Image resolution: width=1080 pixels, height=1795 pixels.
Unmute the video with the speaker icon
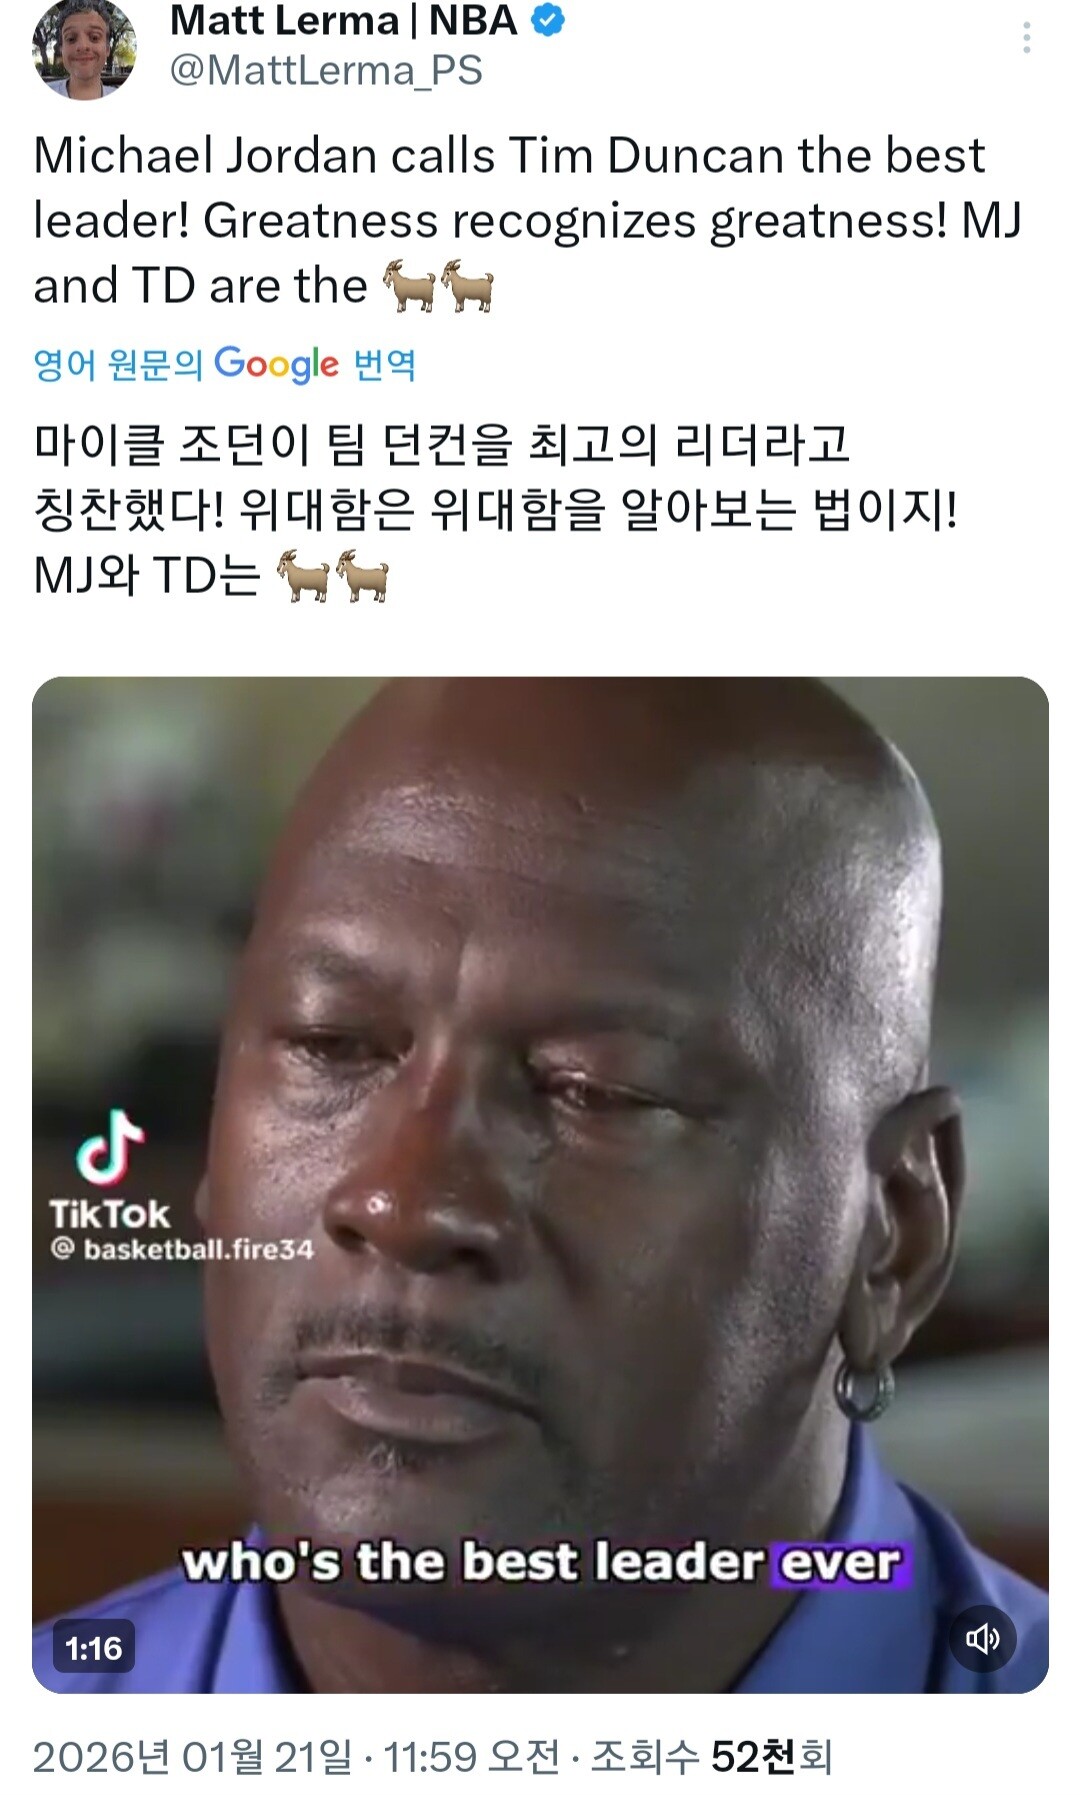pyautogui.click(x=982, y=1638)
